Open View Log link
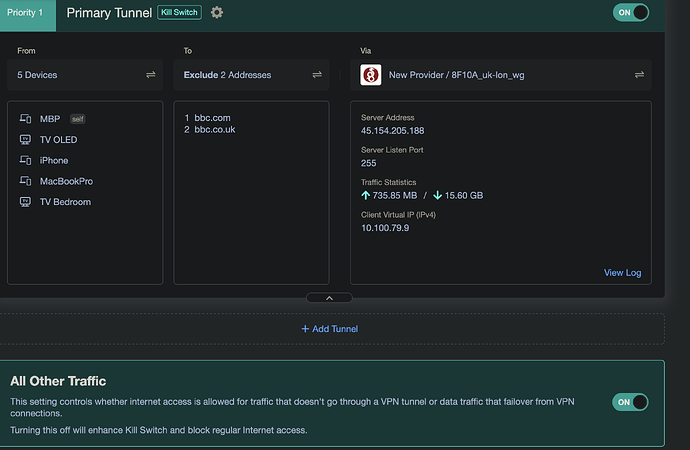 click(x=622, y=273)
